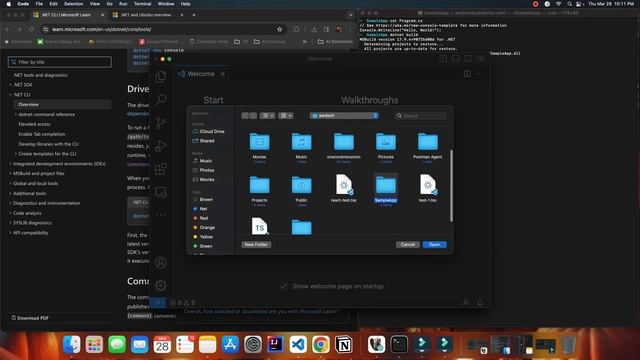Expand Code analysis node
Image resolution: width=640 pixels, height=360 pixels.
pos(11,213)
